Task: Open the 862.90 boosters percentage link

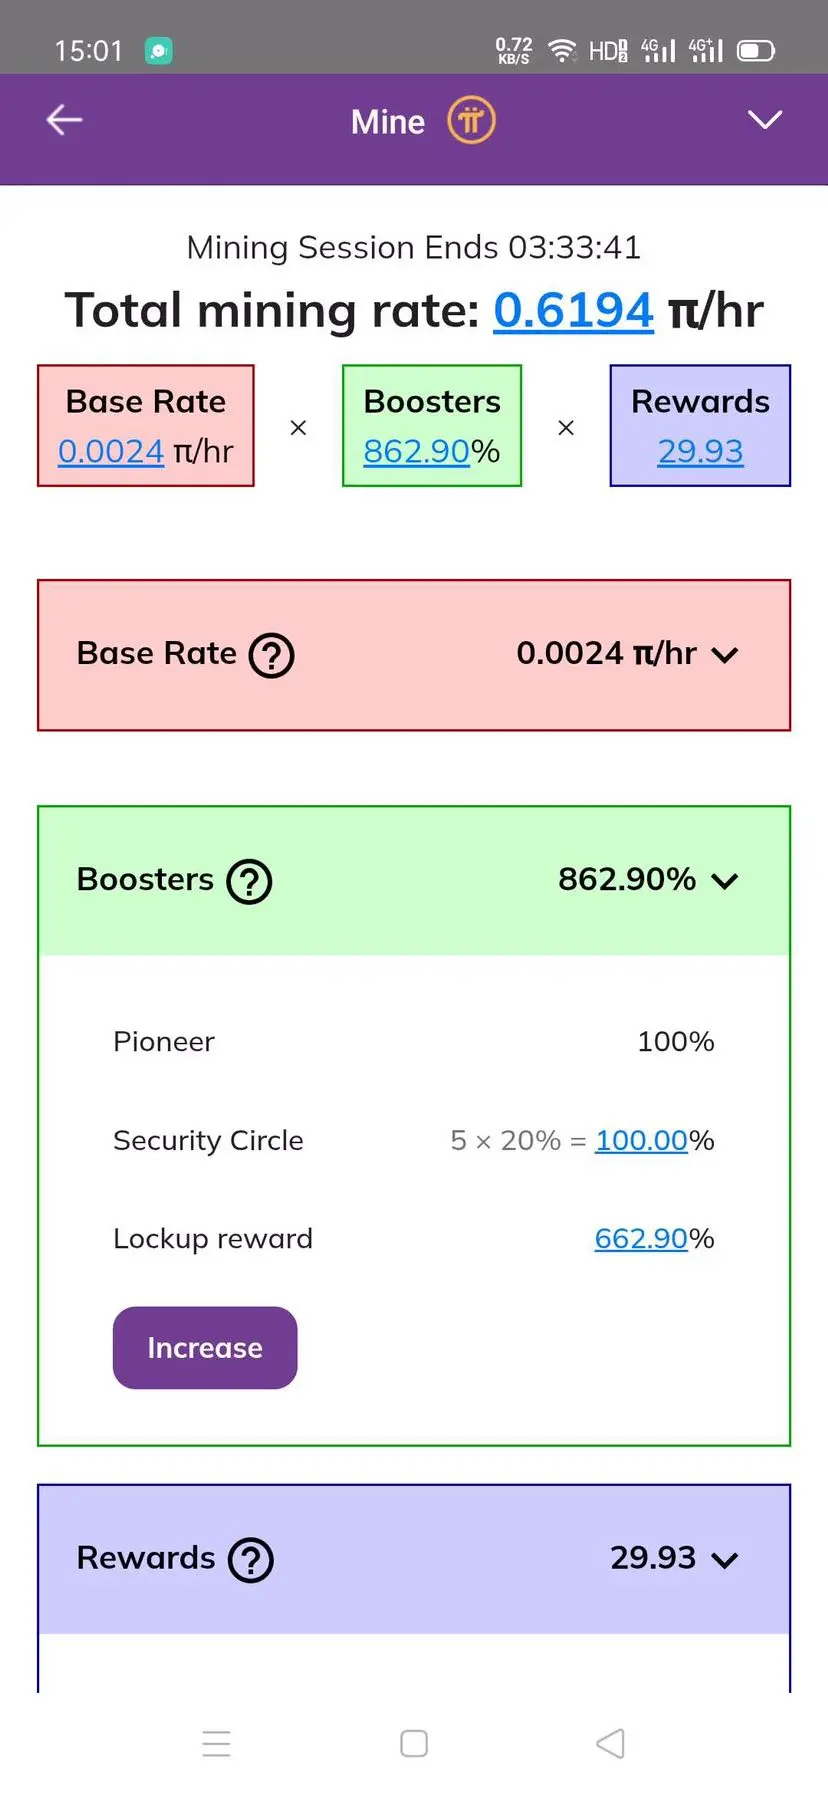Action: (416, 452)
